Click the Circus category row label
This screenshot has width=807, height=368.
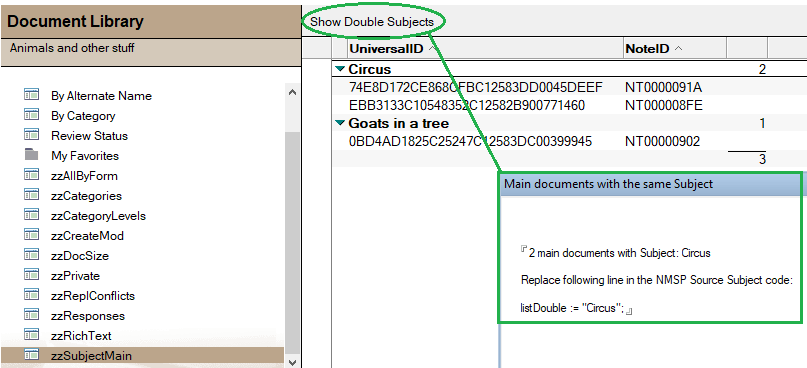[x=370, y=69]
